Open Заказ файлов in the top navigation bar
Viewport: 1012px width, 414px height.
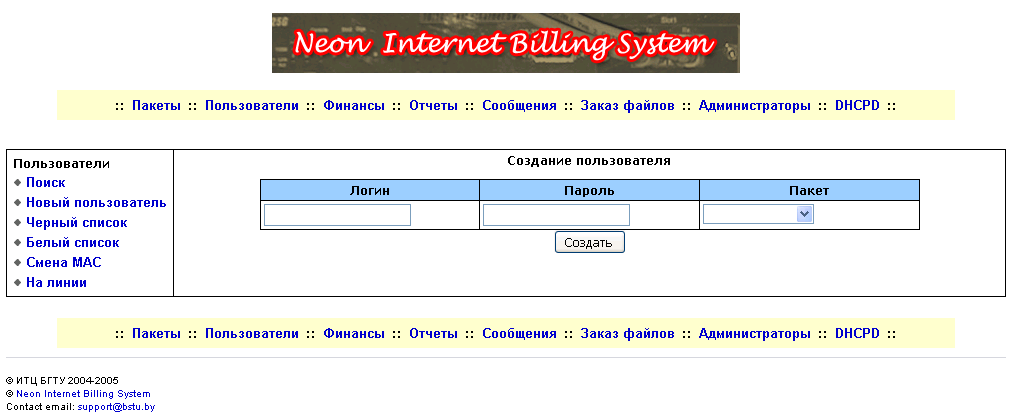click(x=627, y=106)
